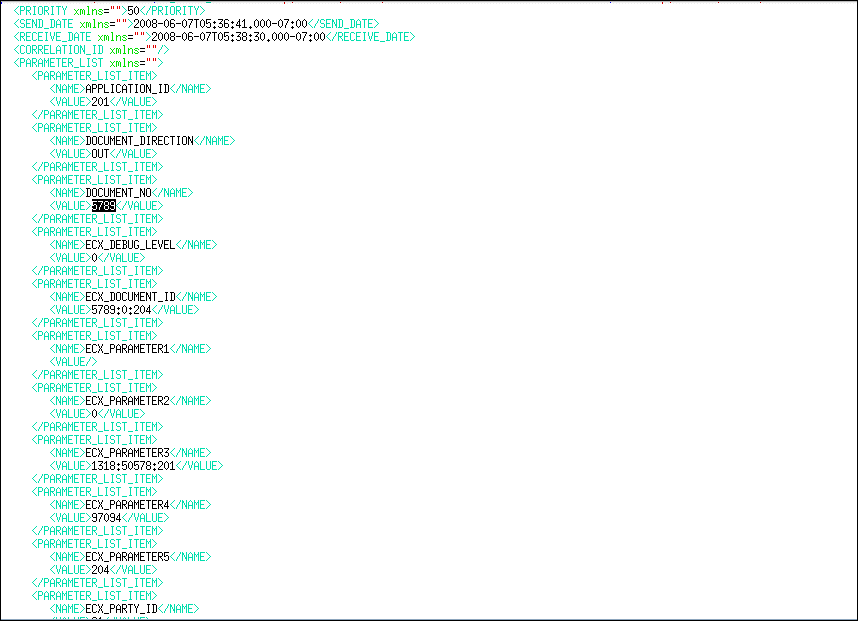Select the 5789:0:204 value
The image size is (858, 621).
(x=121, y=310)
